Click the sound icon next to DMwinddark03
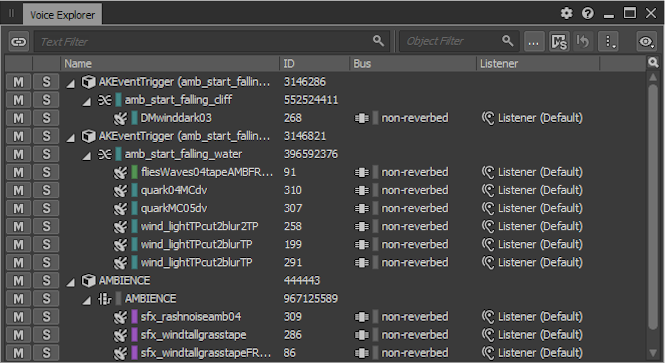Screen dimensions: 665x363 120,118
